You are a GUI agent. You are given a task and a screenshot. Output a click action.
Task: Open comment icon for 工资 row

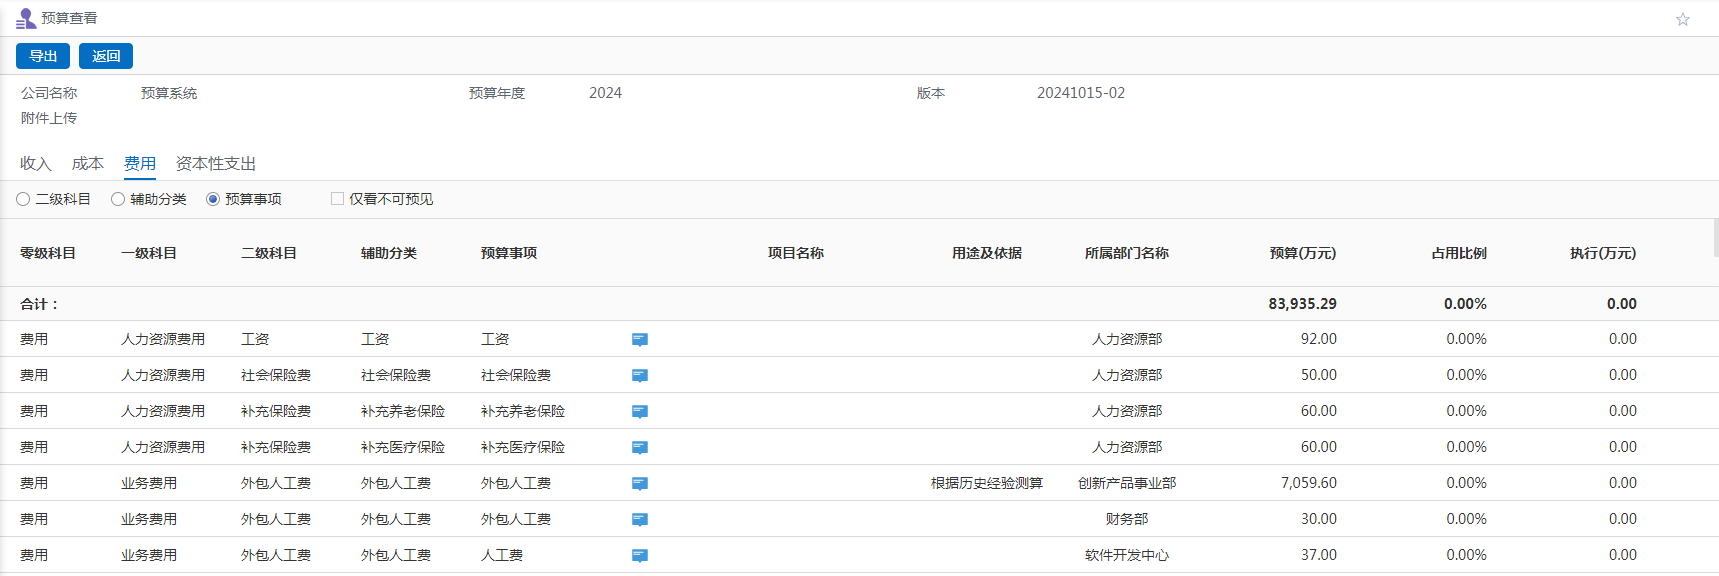coord(640,340)
